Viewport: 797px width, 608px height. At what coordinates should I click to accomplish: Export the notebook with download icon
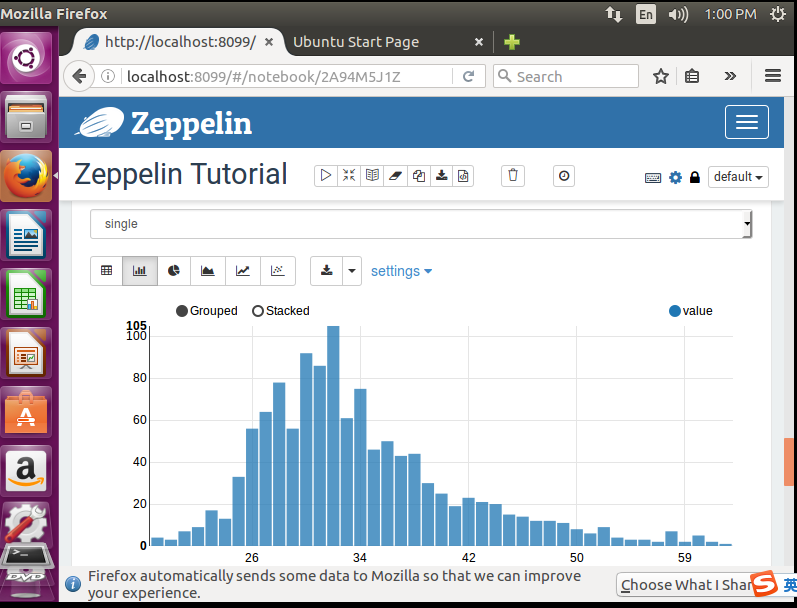(442, 176)
